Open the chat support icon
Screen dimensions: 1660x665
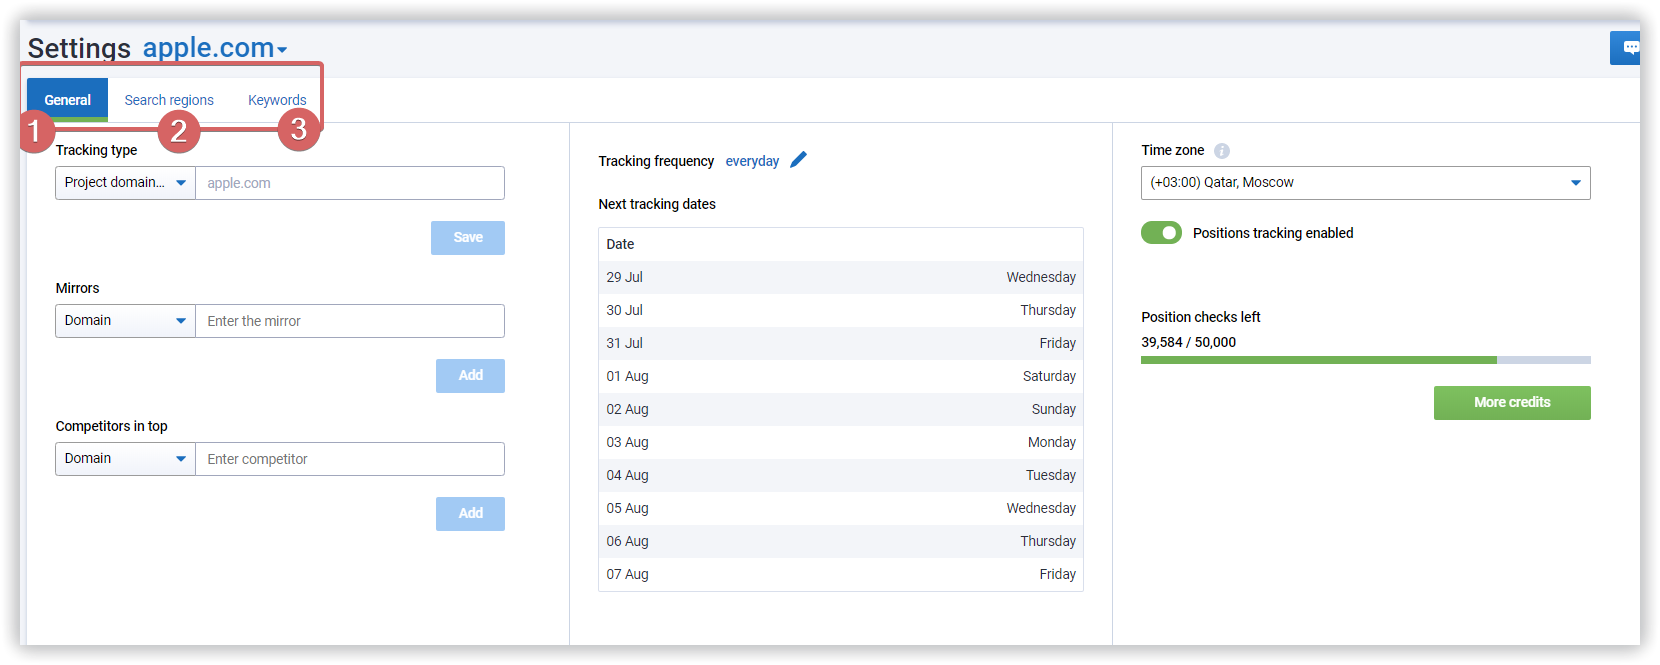pos(1627,48)
